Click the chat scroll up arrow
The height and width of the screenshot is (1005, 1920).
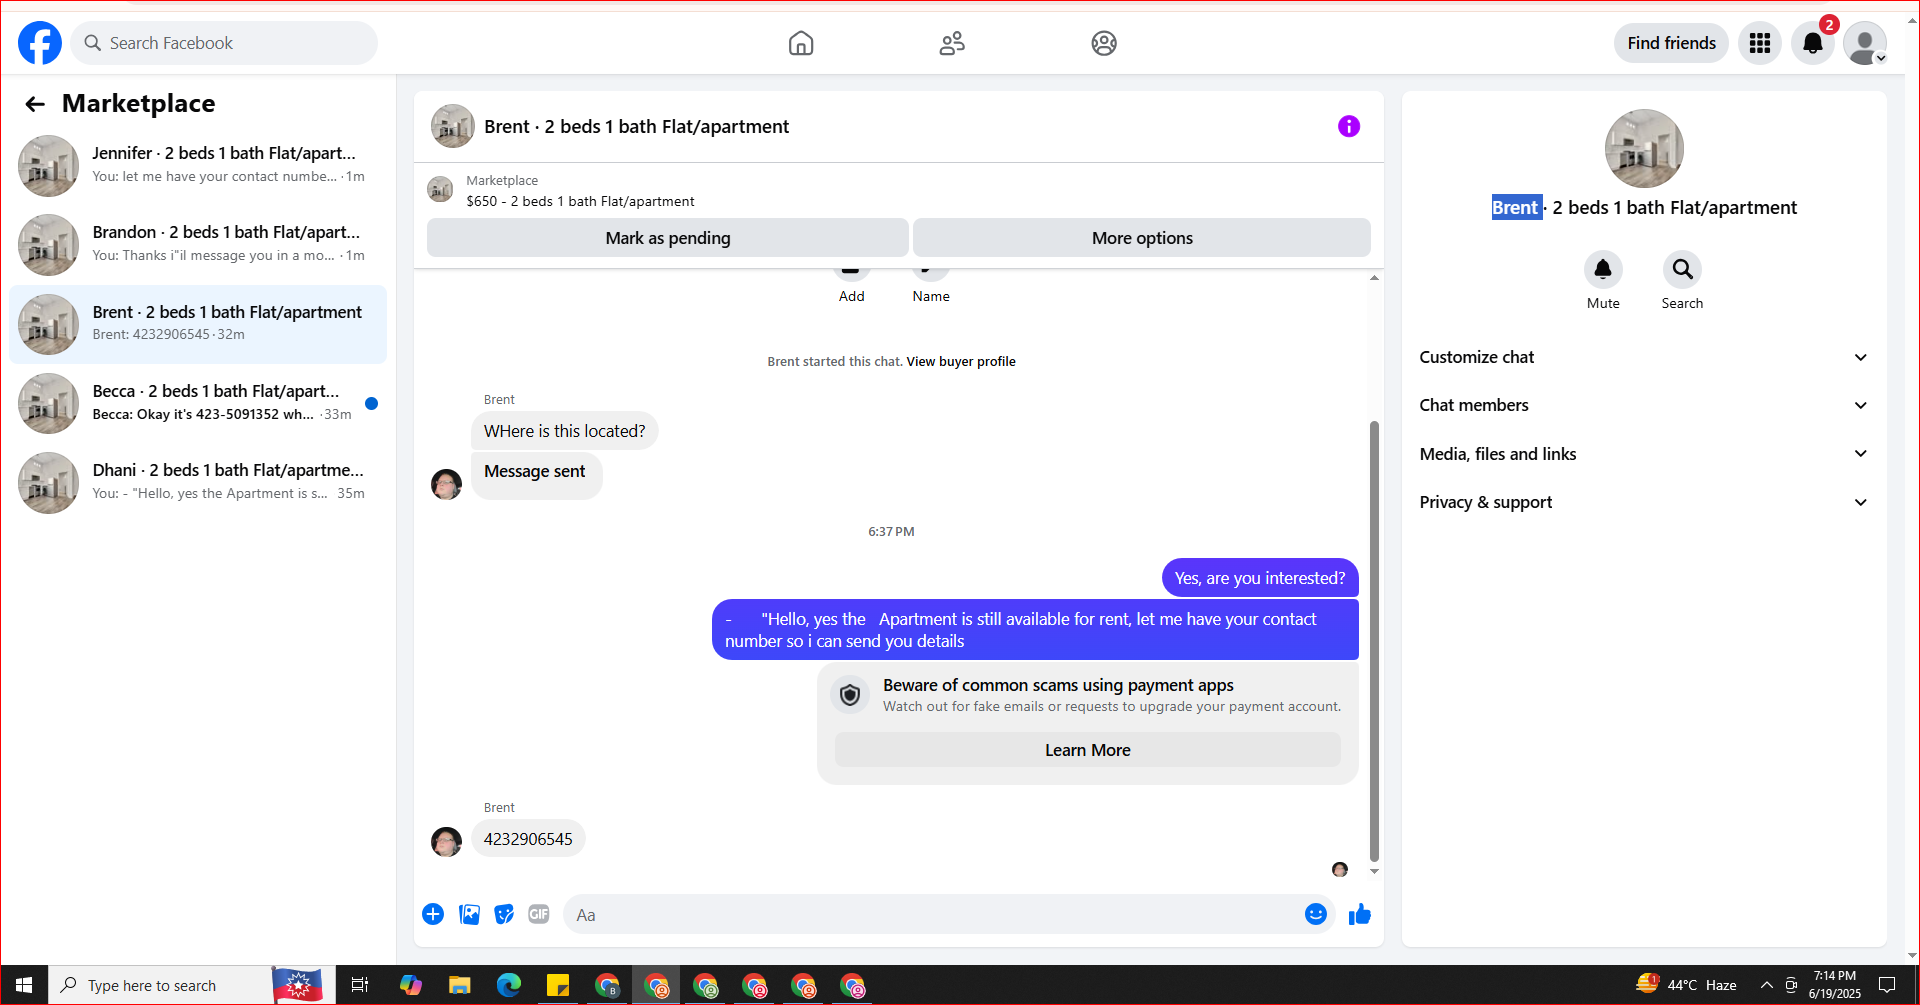(x=1374, y=278)
